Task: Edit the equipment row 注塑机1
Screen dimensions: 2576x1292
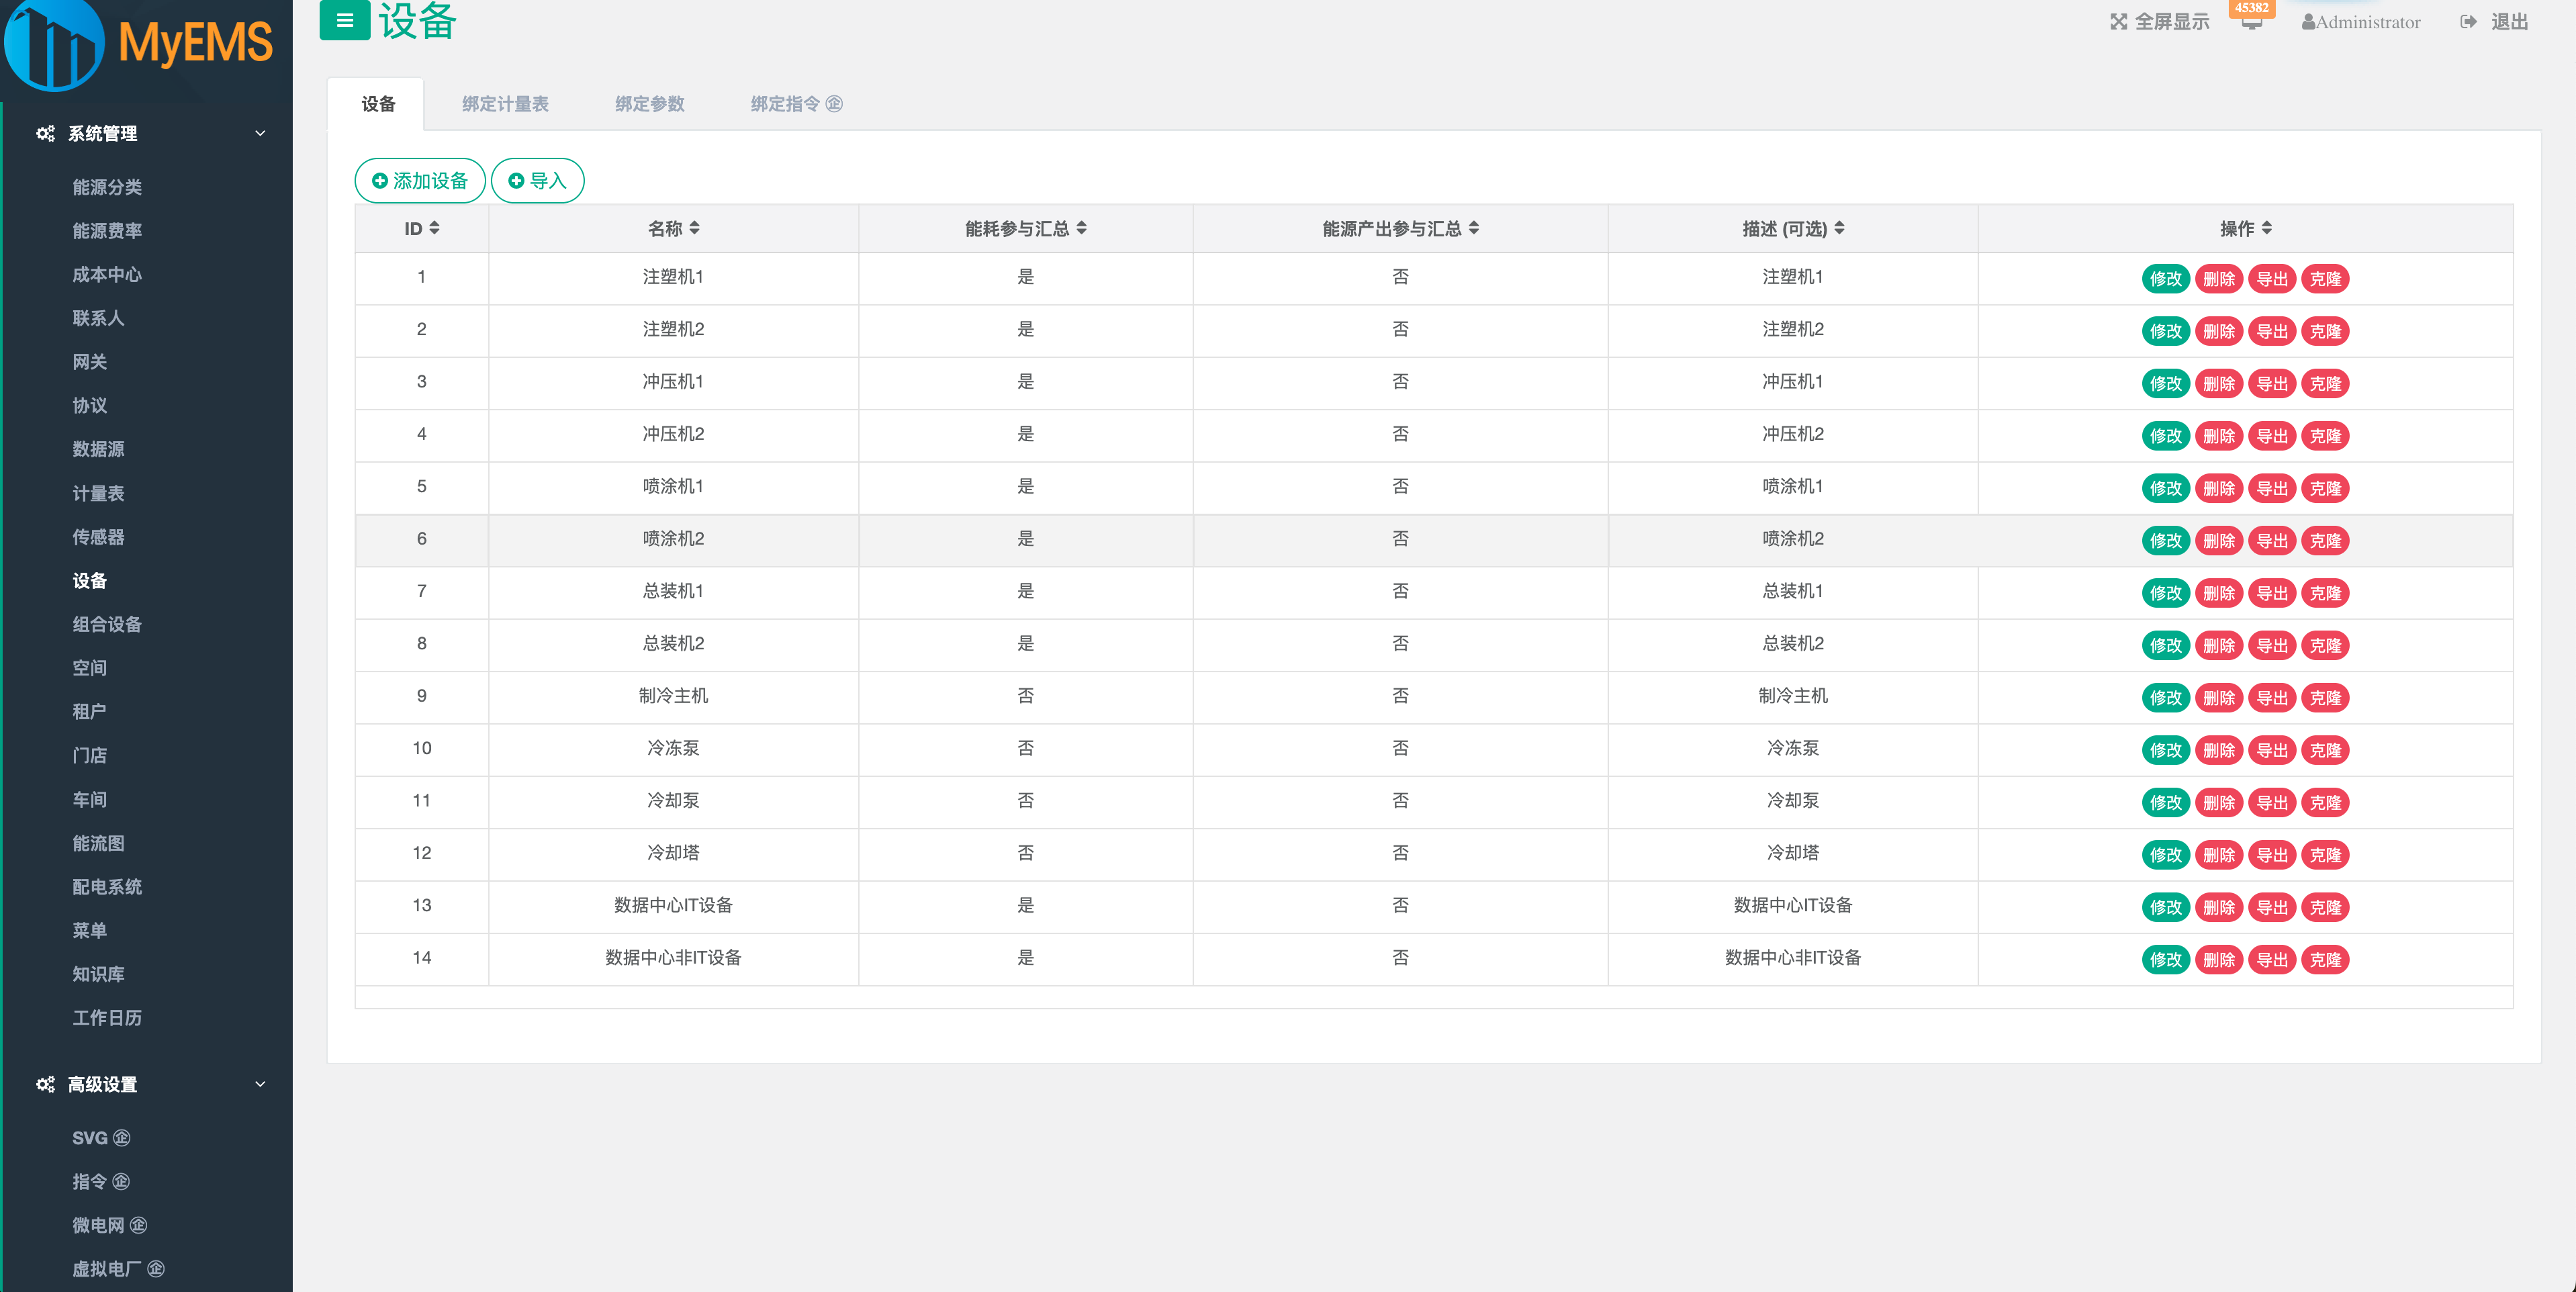Action: pyautogui.click(x=2165, y=279)
